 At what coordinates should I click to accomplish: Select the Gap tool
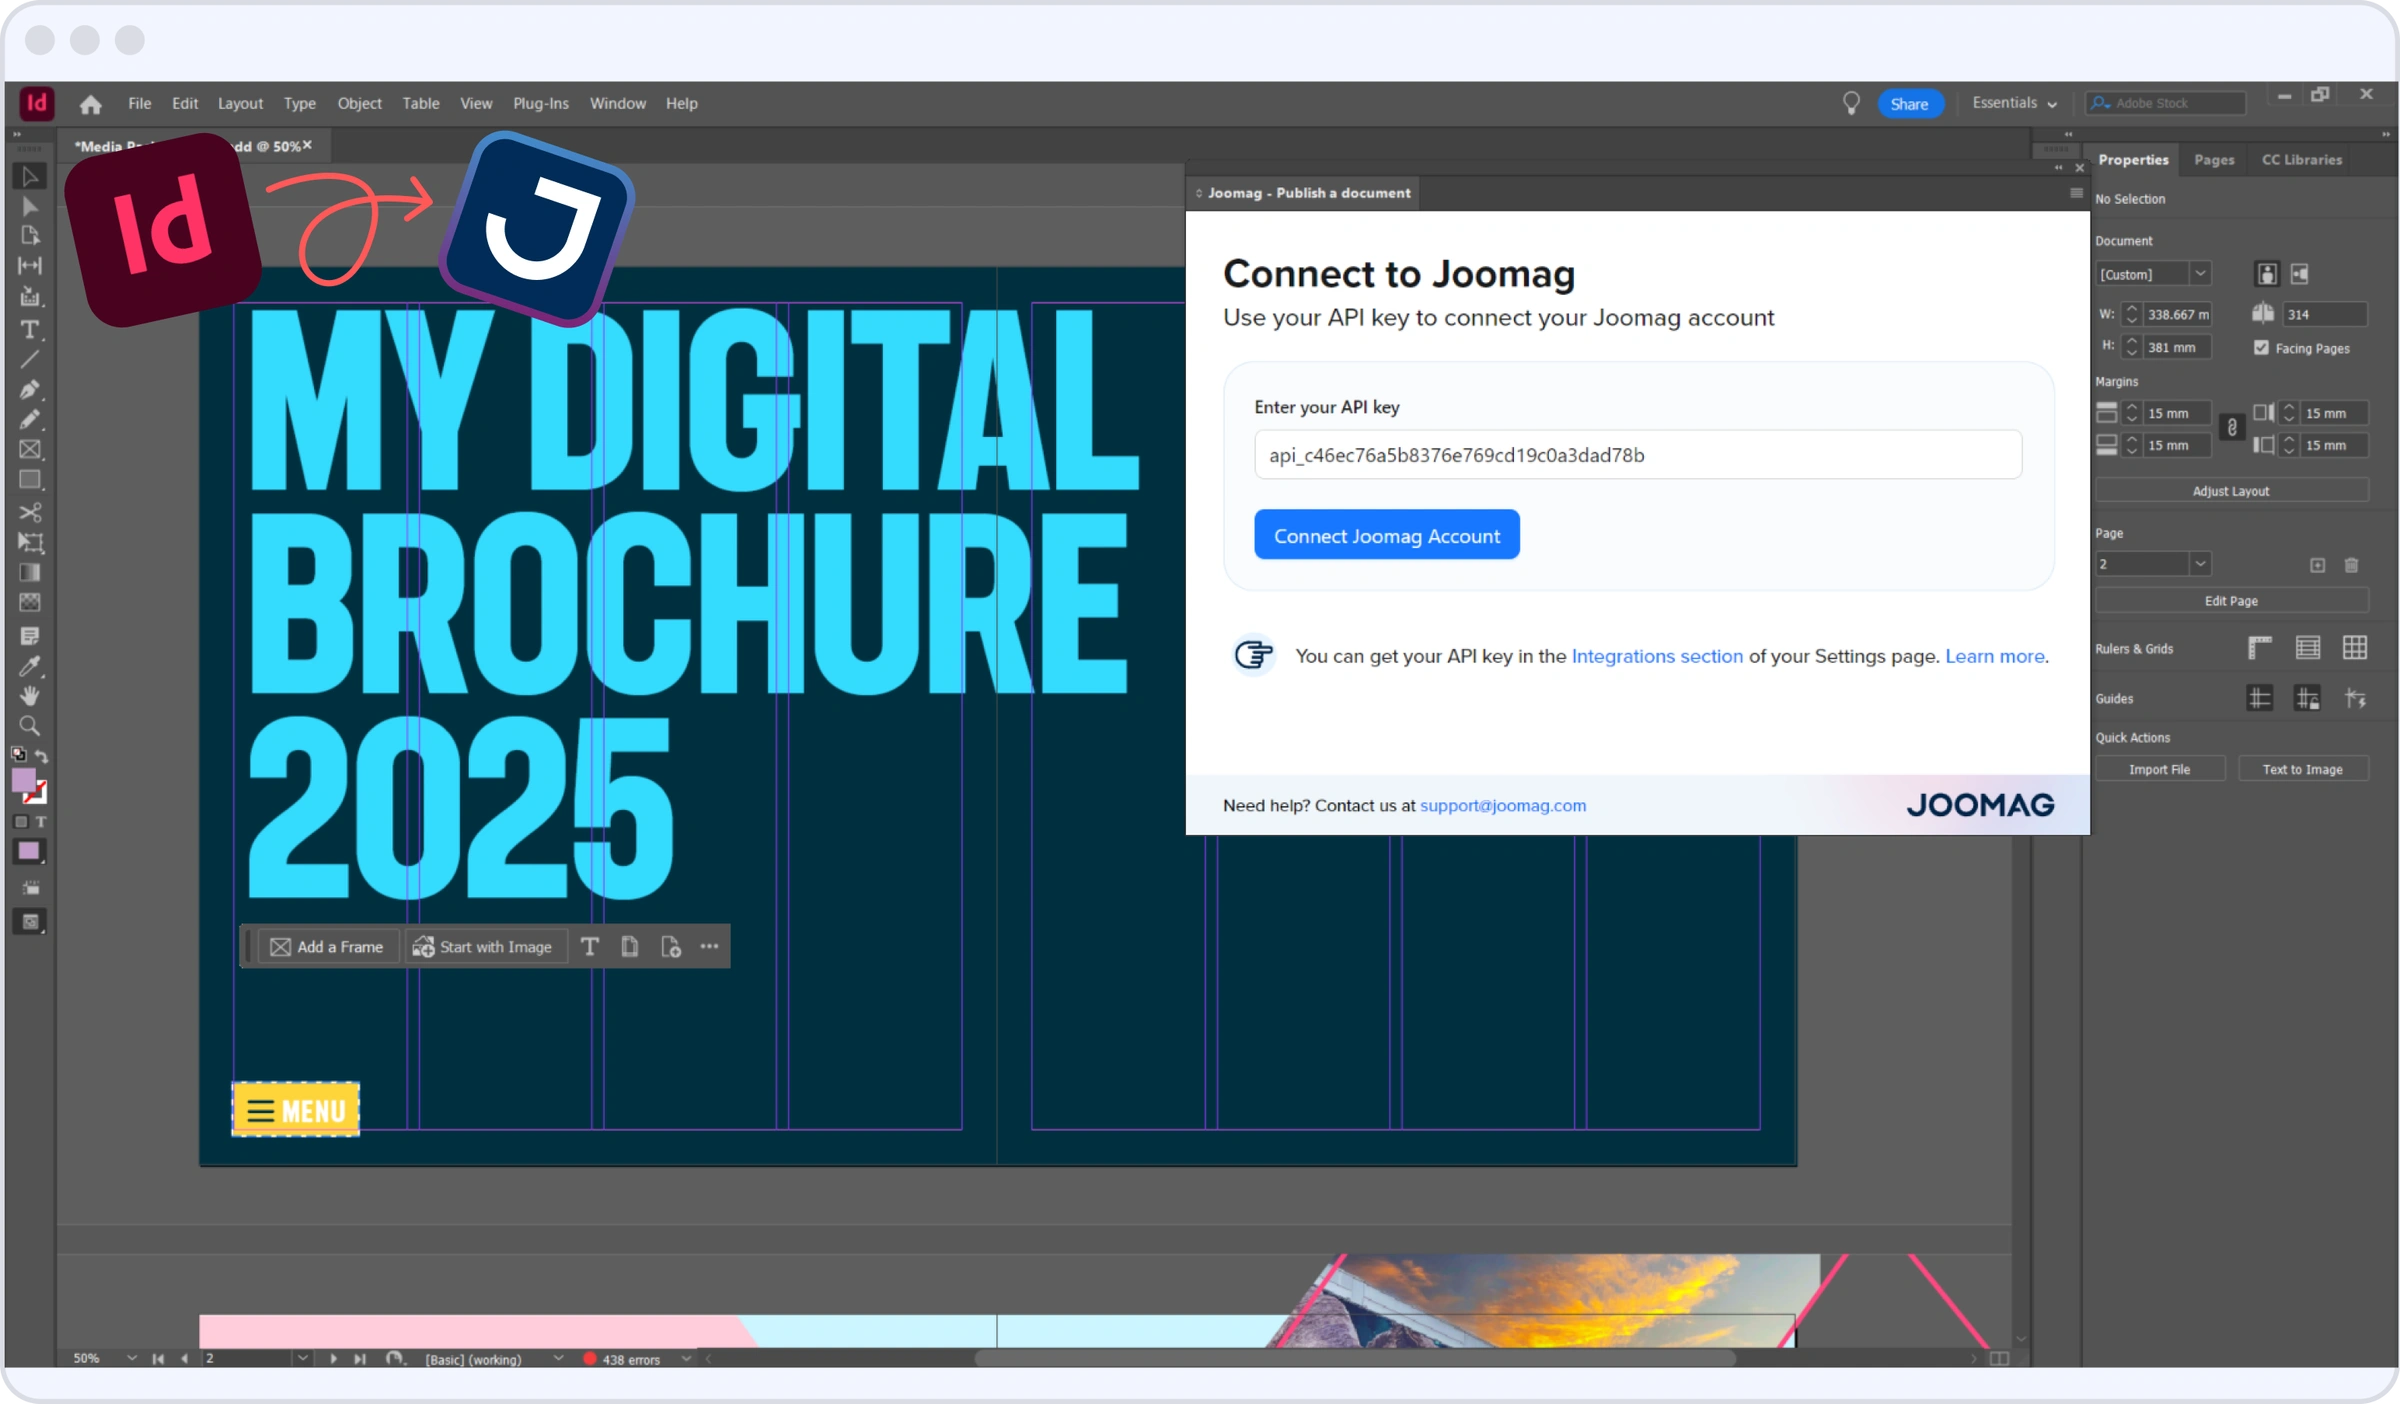coord(30,266)
